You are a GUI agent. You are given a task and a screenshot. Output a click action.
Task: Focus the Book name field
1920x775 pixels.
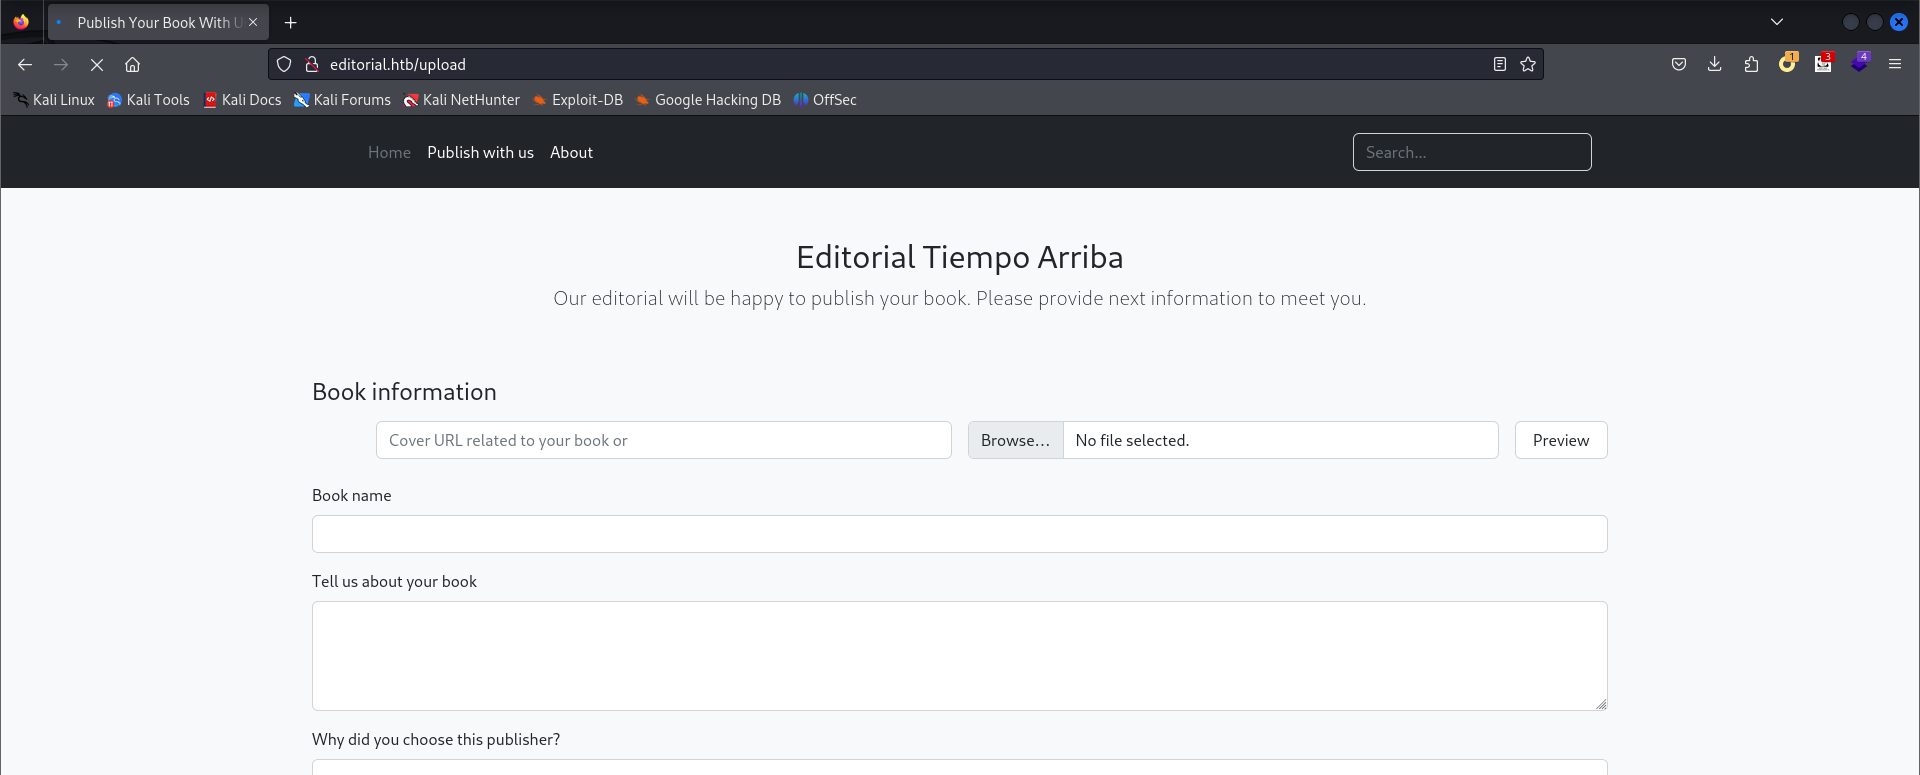[960, 534]
